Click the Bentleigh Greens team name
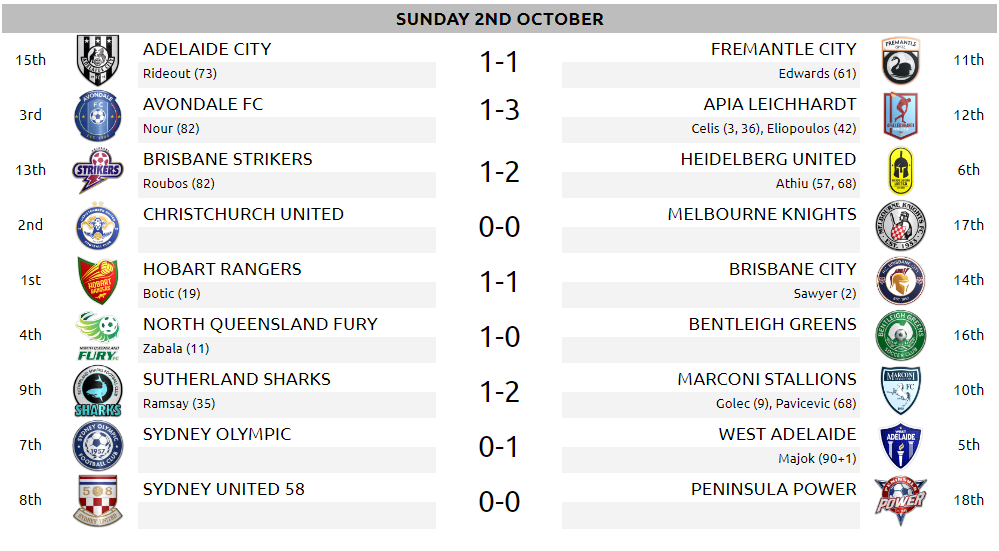 (x=772, y=324)
